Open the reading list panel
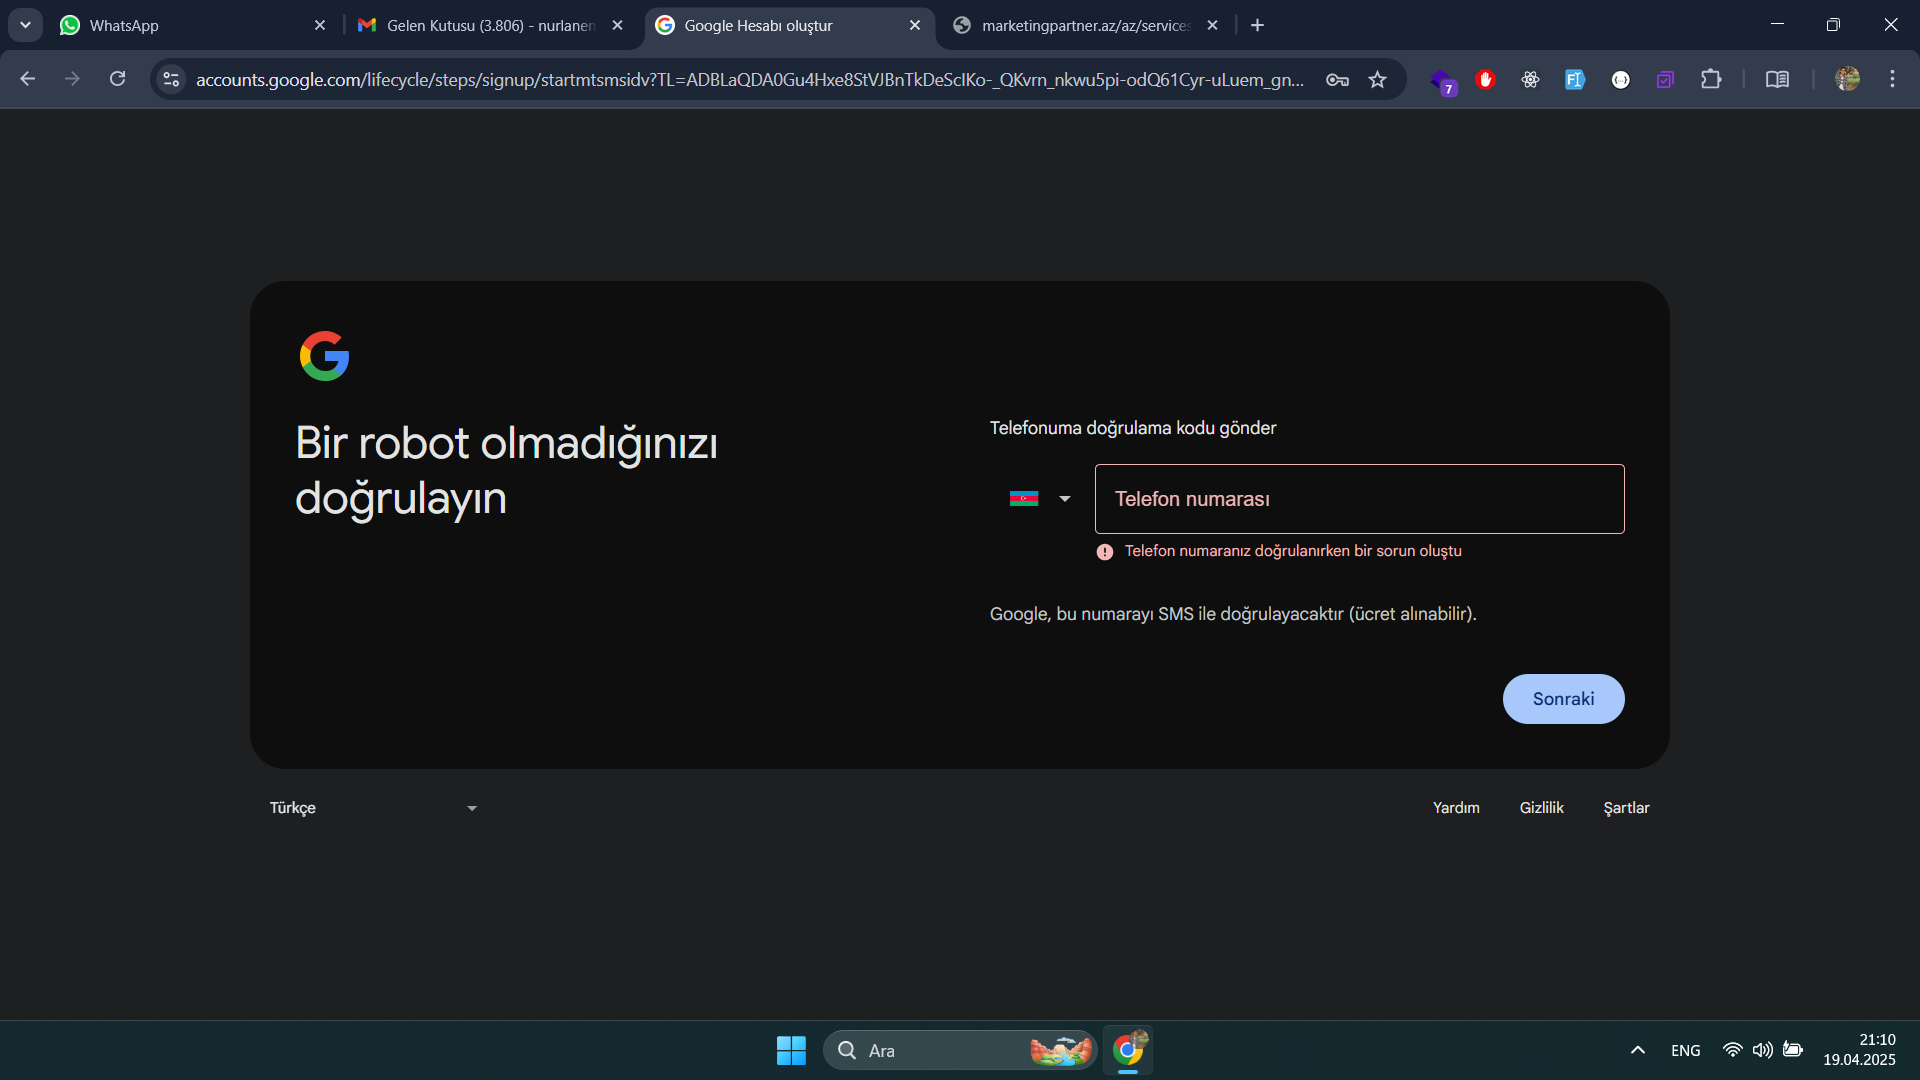The image size is (1920, 1080). pyautogui.click(x=1778, y=79)
